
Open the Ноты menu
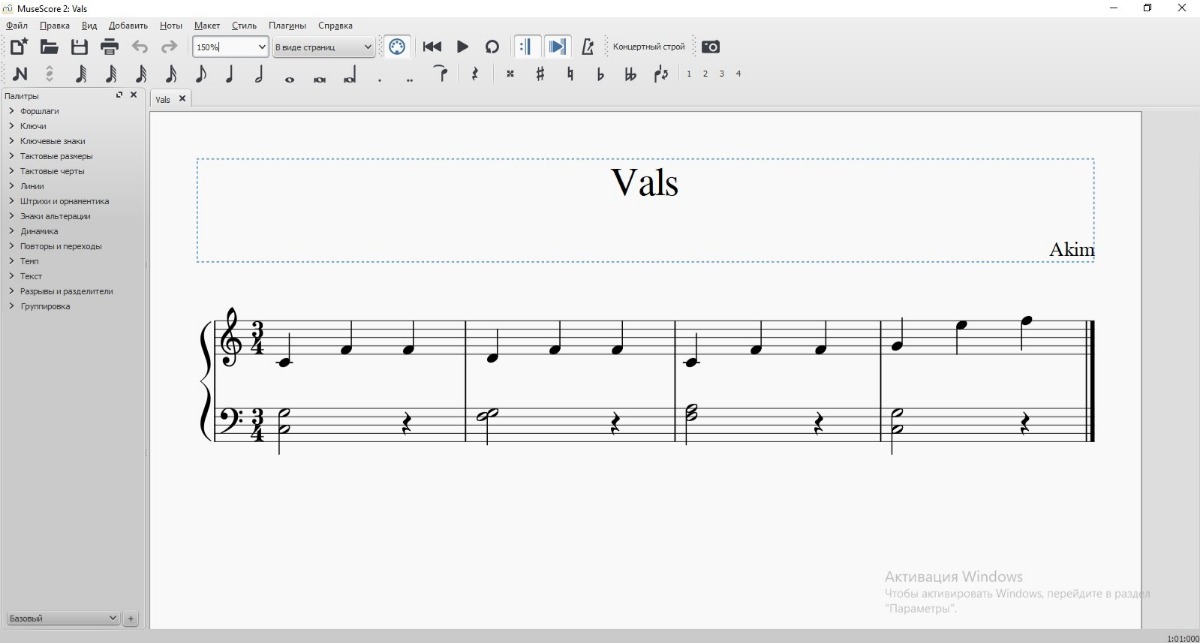[171, 25]
